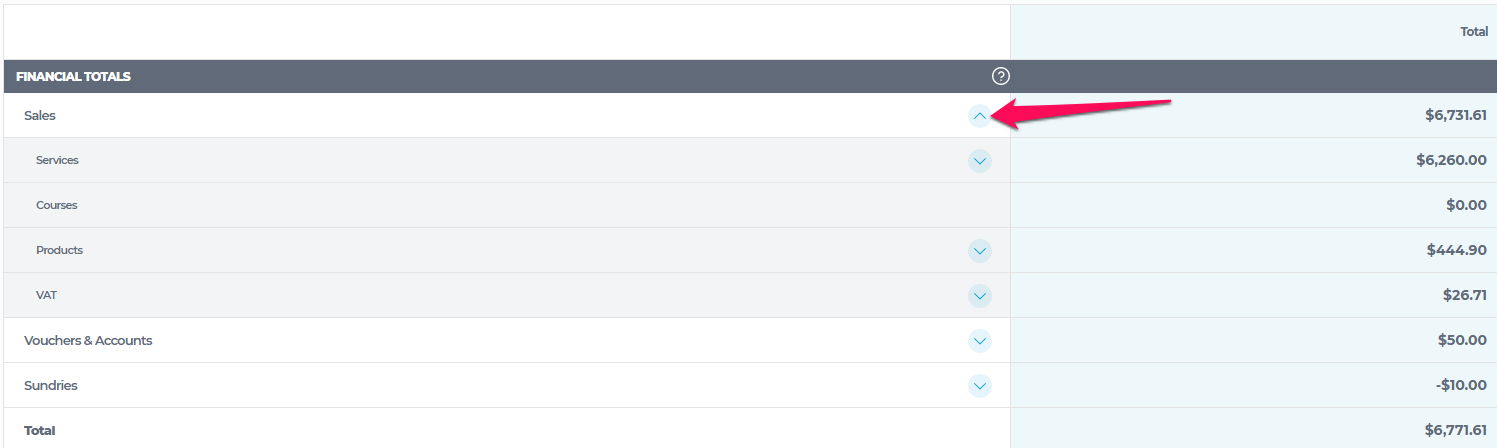Expand the VAT row chevron
The width and height of the screenshot is (1497, 448).
979,296
